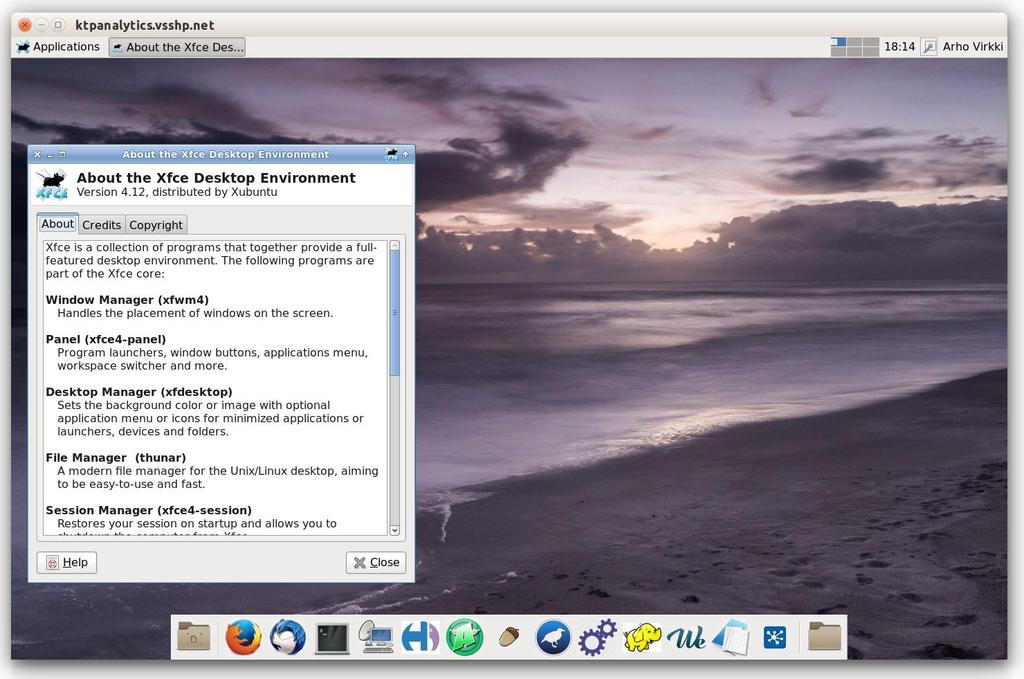Image resolution: width=1024 pixels, height=679 pixels.
Task: Launch the blue H application in the dock
Action: pyautogui.click(x=420, y=637)
